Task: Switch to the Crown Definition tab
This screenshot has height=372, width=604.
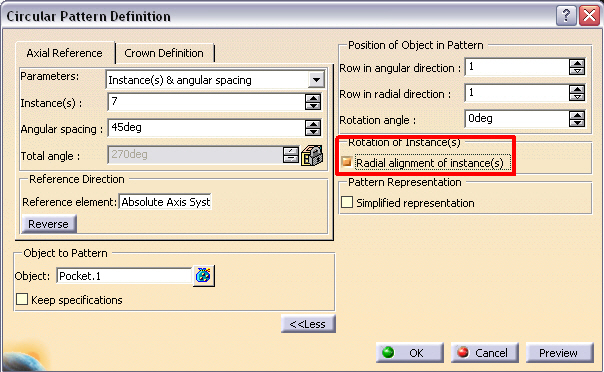Action: pos(164,53)
